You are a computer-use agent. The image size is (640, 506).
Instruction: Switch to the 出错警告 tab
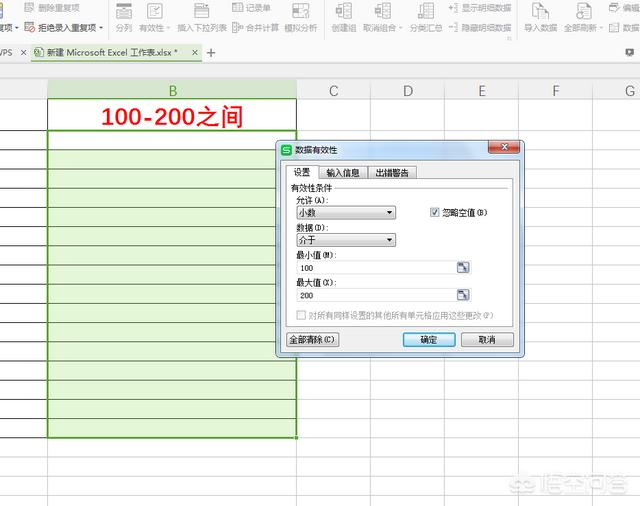(392, 173)
